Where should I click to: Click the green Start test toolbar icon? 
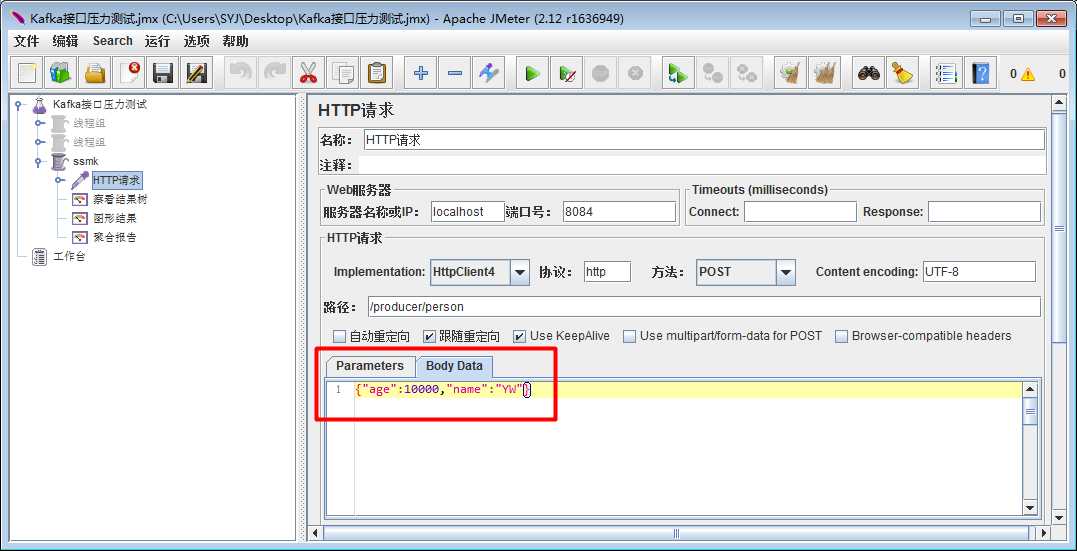coord(532,73)
